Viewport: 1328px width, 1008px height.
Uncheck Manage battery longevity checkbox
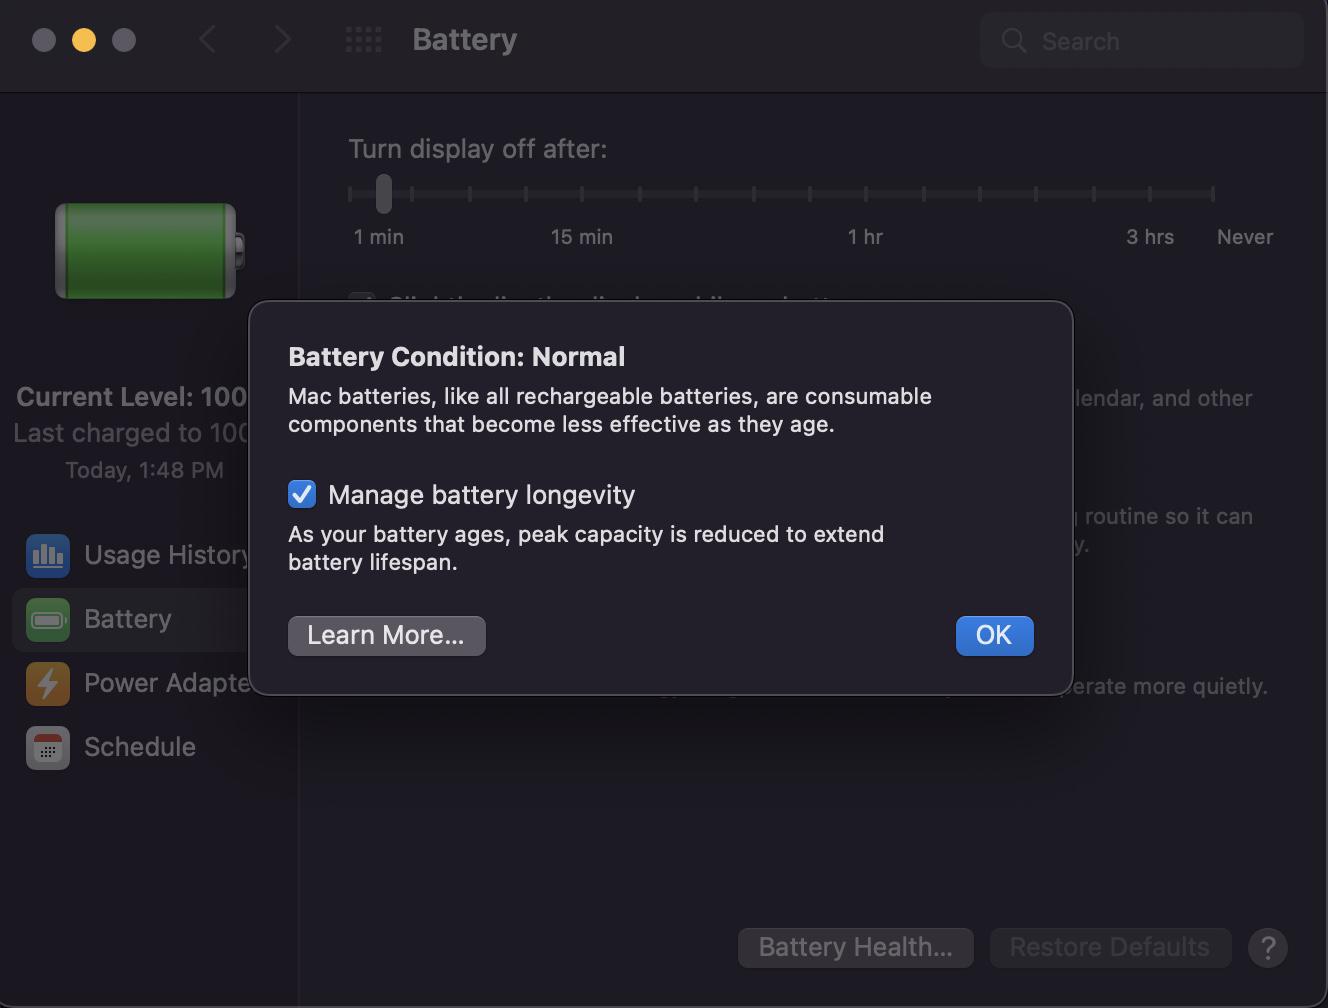pos(302,494)
